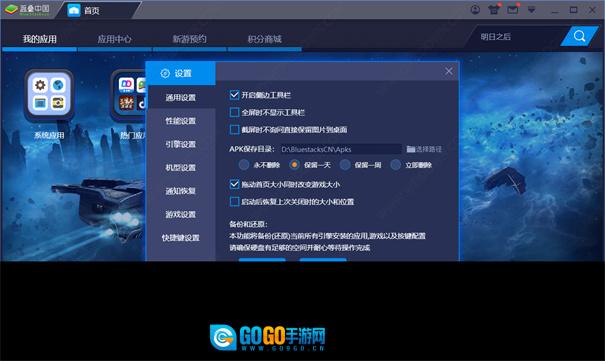Open the 热门应用 folder icon
Image resolution: width=605 pixels, height=361 pixels.
[129, 95]
